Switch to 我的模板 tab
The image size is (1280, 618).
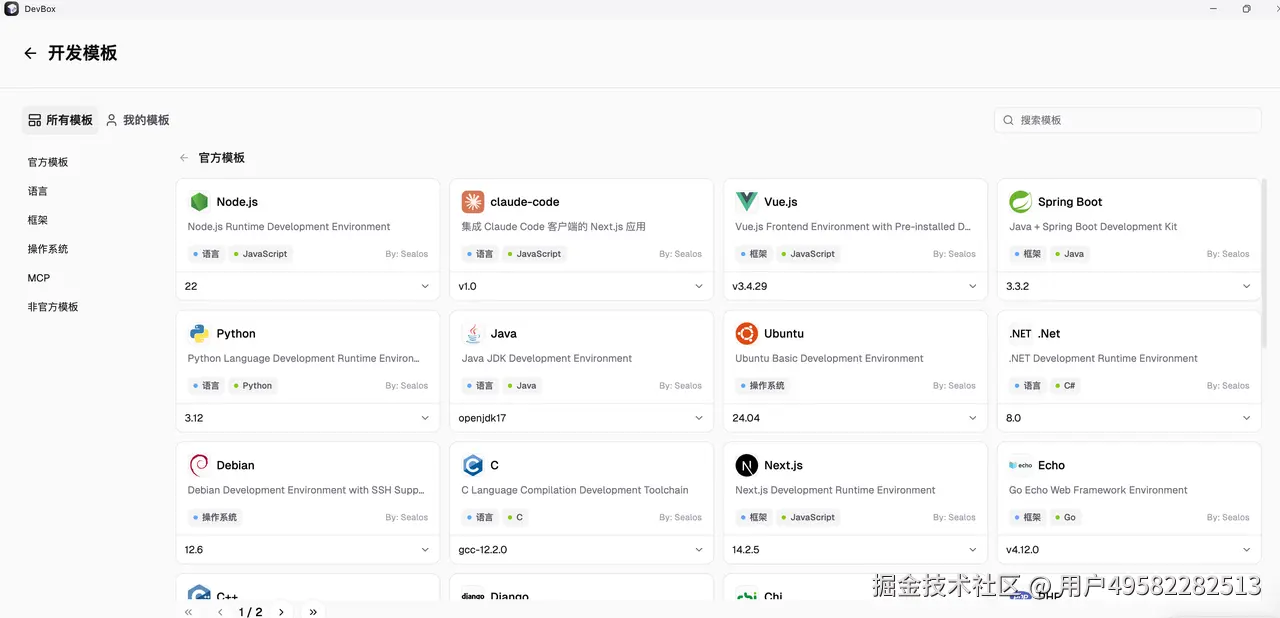pos(138,120)
